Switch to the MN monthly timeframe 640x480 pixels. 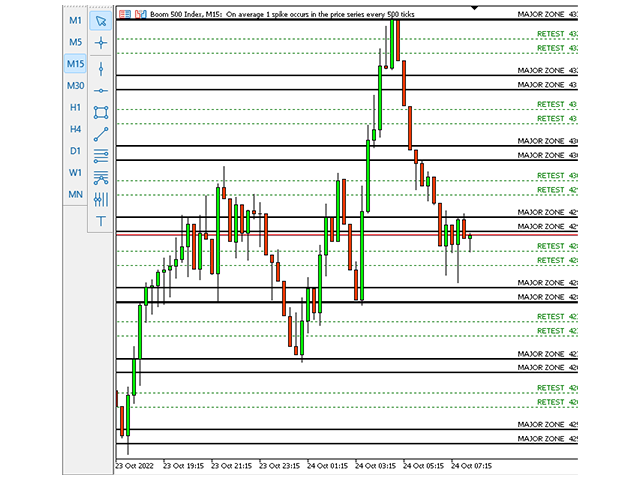click(75, 194)
